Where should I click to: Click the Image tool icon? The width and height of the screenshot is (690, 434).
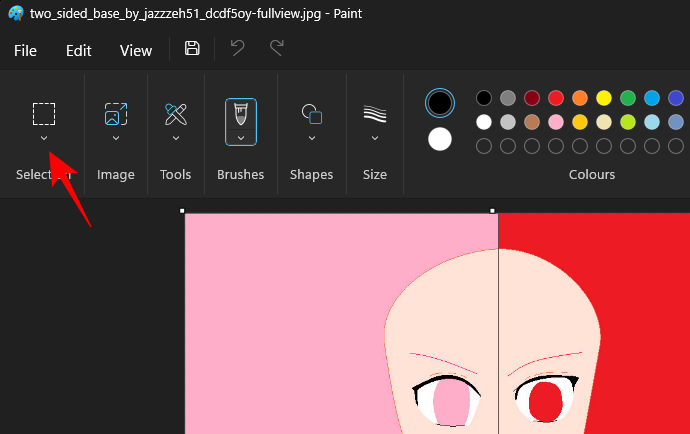click(x=116, y=113)
